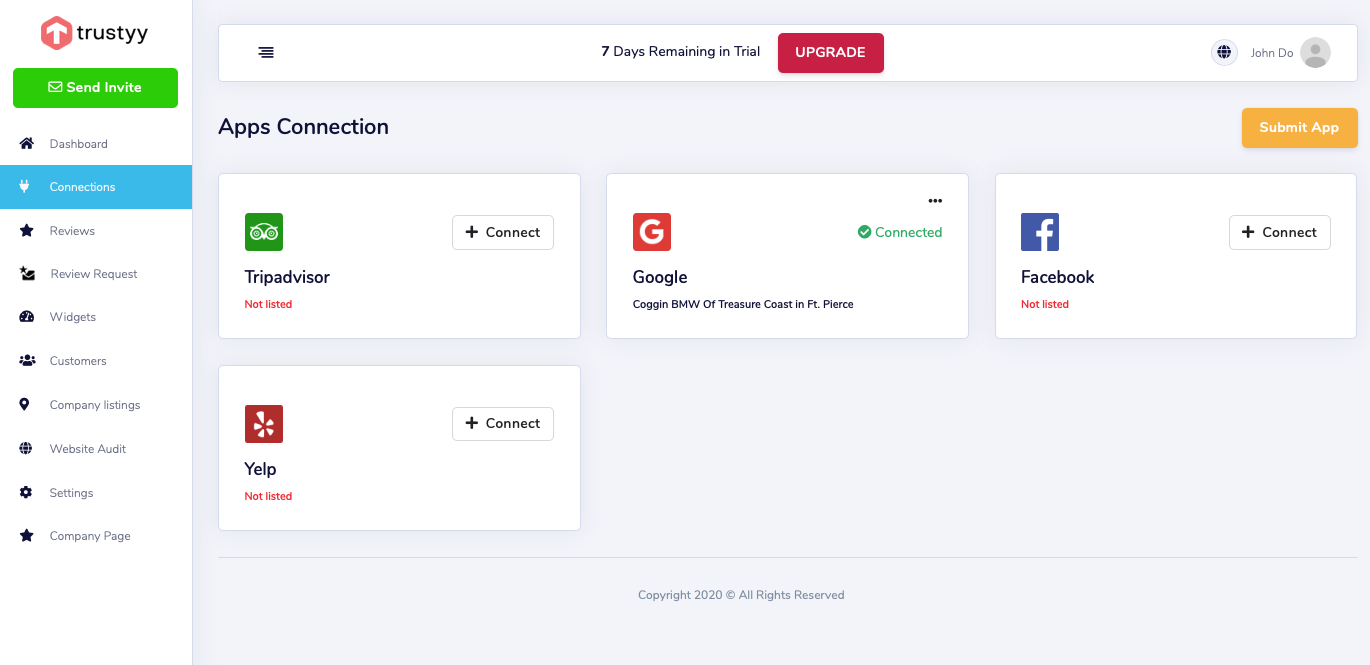The height and width of the screenshot is (665, 1370).
Task: Click the gear icon beside Settings
Action: 27,493
